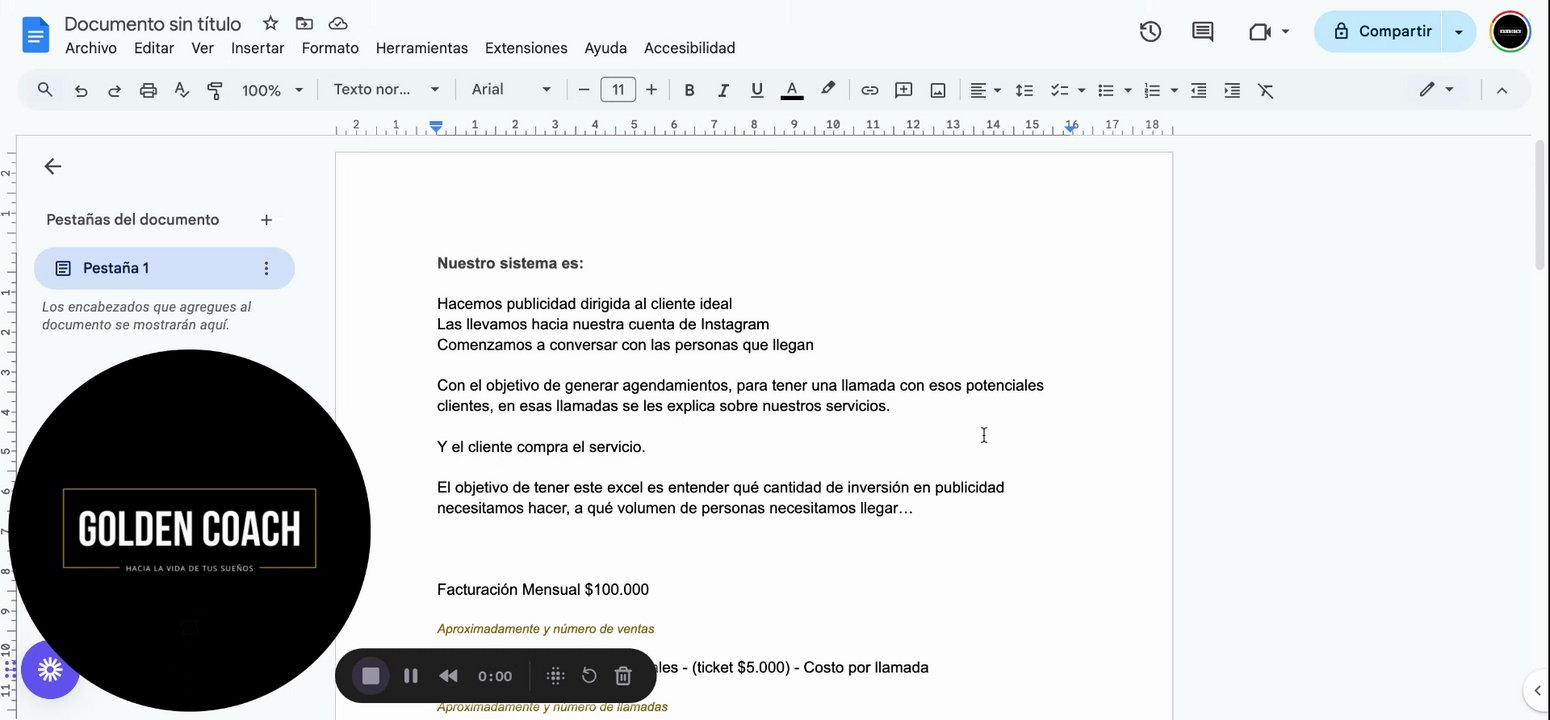
Task: Add a comment from the toolbar
Action: pyautogui.click(x=904, y=90)
